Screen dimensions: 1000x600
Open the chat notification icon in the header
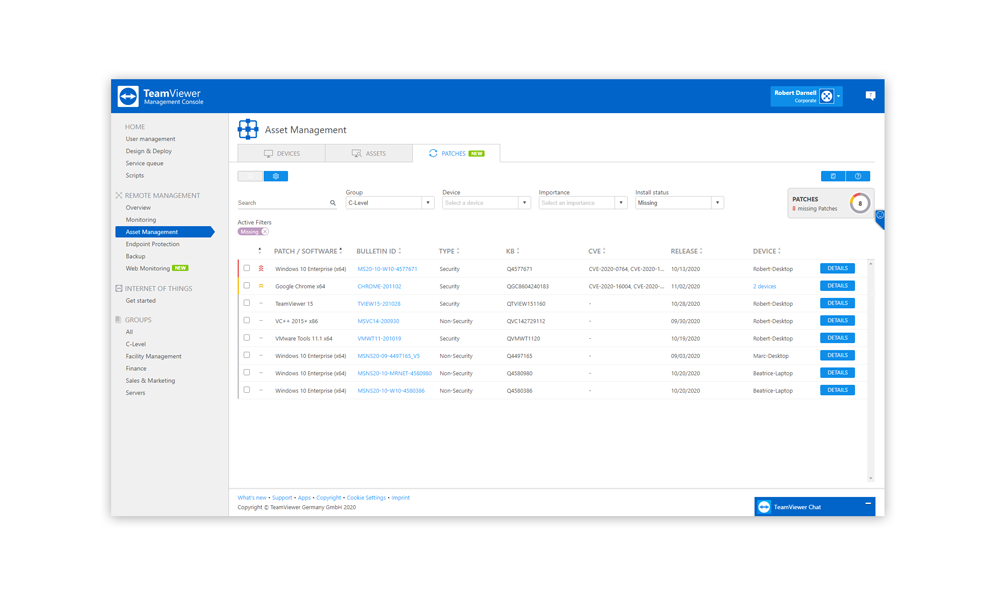pyautogui.click(x=870, y=96)
